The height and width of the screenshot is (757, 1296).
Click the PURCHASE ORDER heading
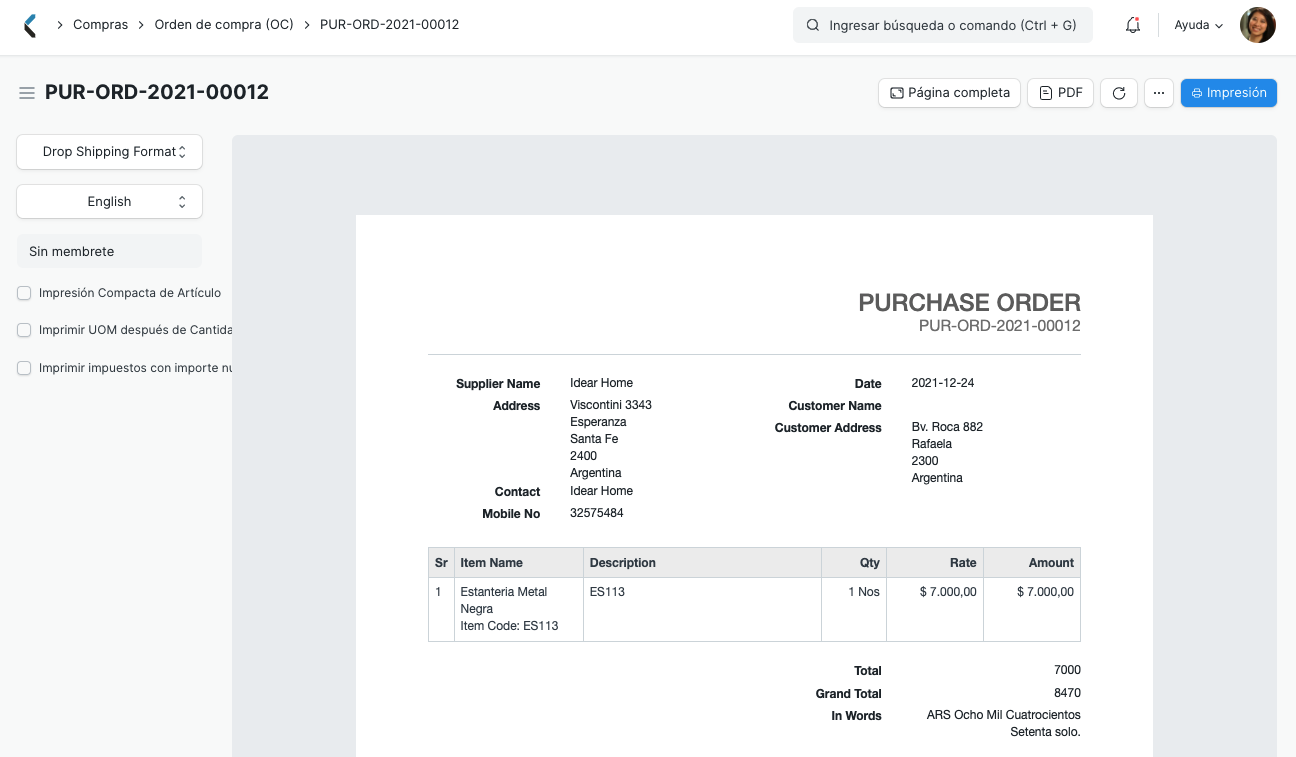click(969, 302)
